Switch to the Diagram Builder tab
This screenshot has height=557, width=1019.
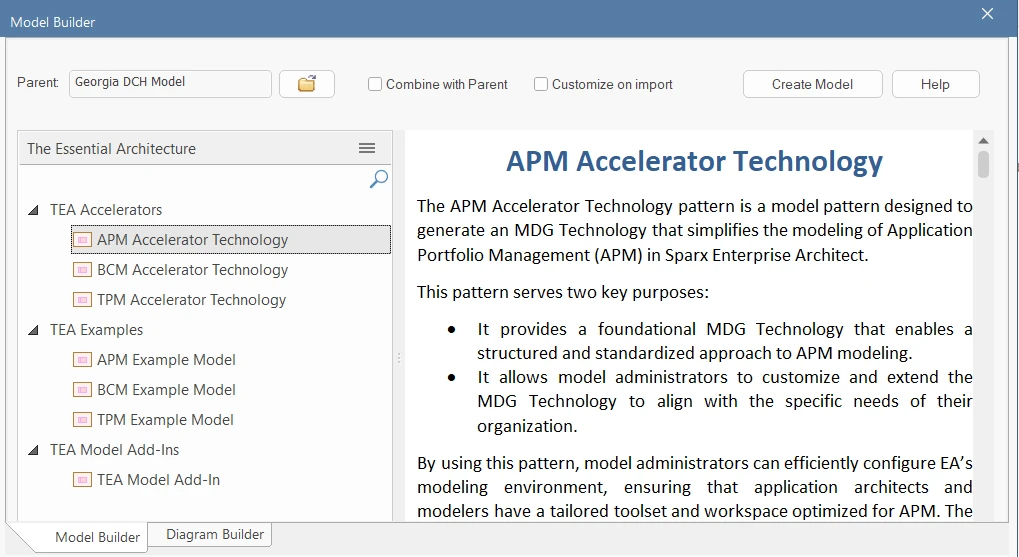point(215,534)
